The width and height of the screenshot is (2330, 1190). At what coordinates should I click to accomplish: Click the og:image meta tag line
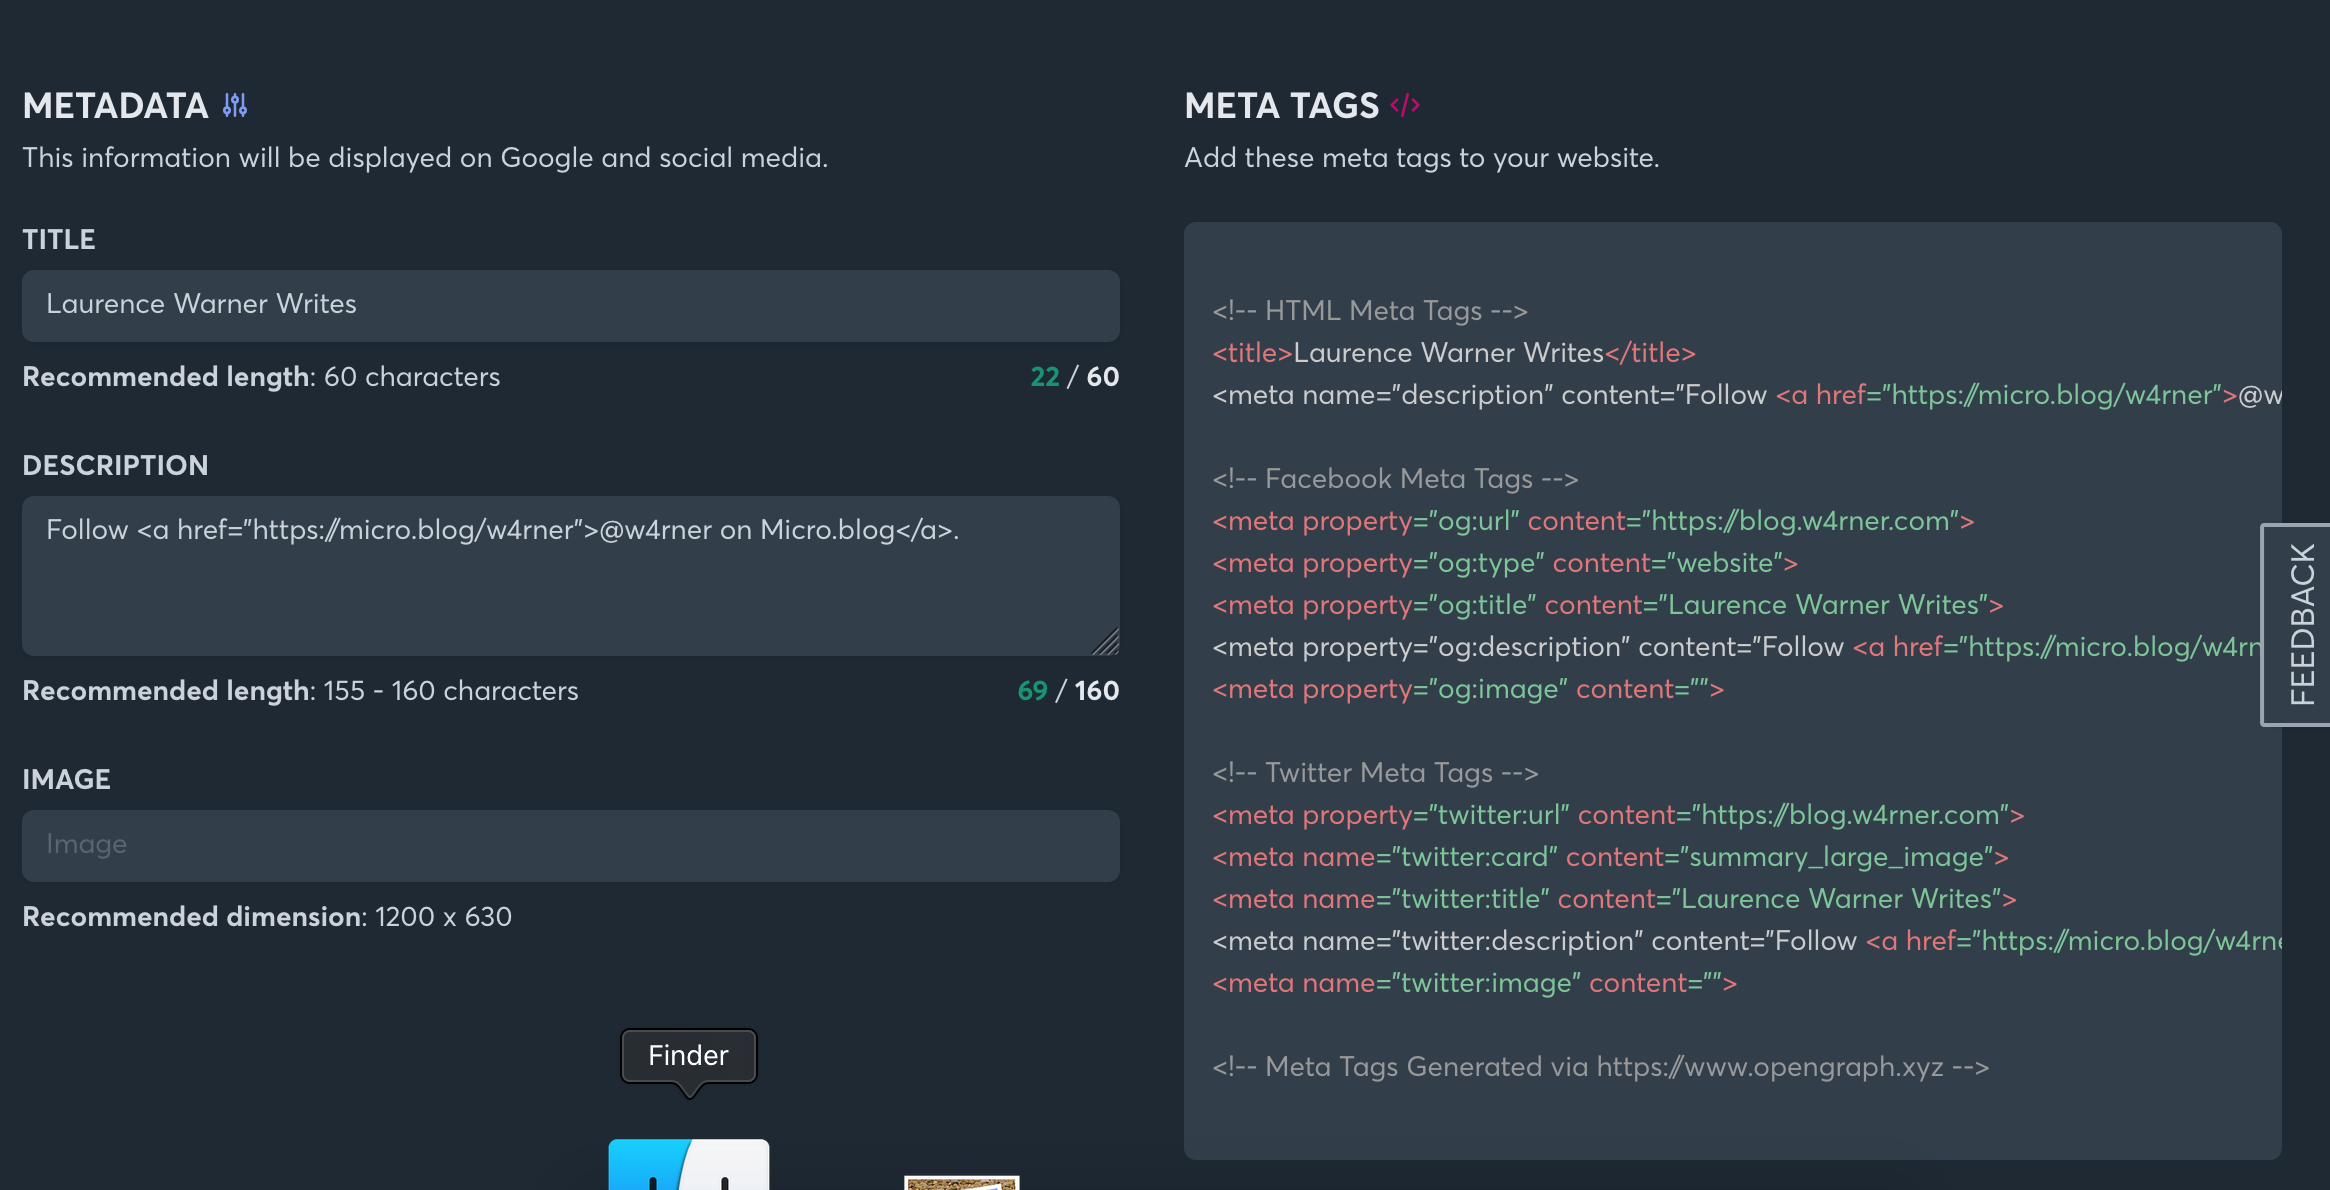click(1467, 689)
